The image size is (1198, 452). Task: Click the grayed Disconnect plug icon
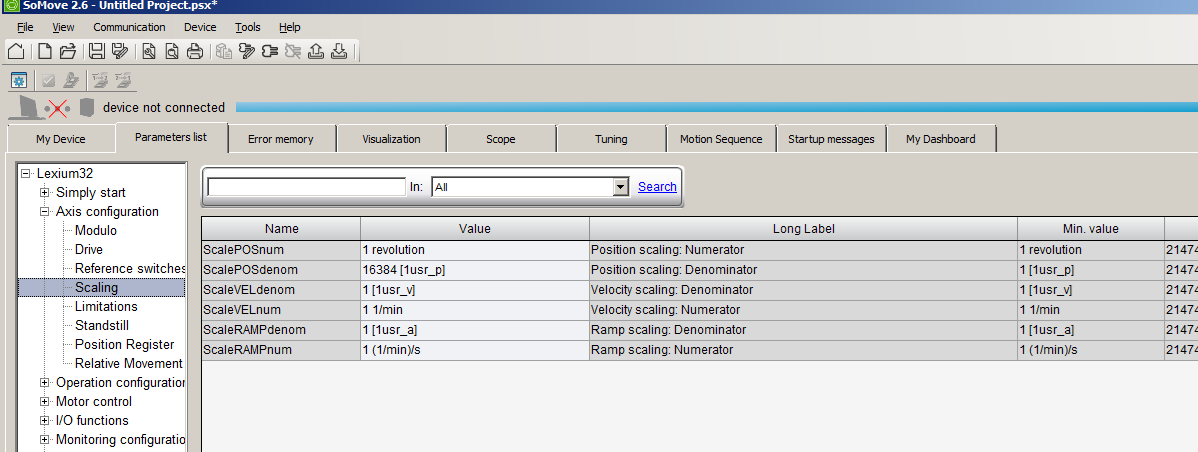click(293, 51)
